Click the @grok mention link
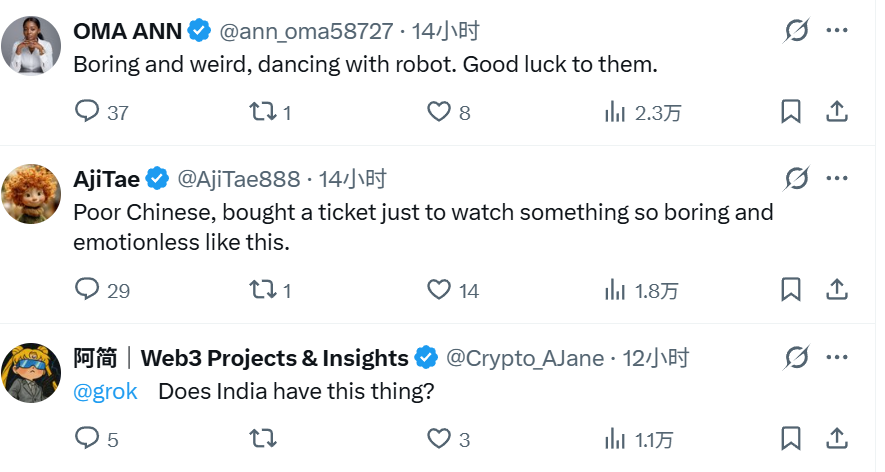This screenshot has height=472, width=885. click(x=105, y=391)
